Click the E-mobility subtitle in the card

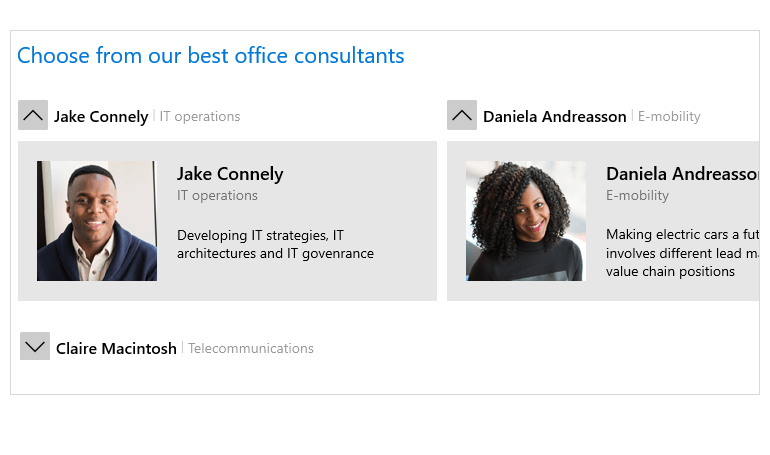coord(637,195)
